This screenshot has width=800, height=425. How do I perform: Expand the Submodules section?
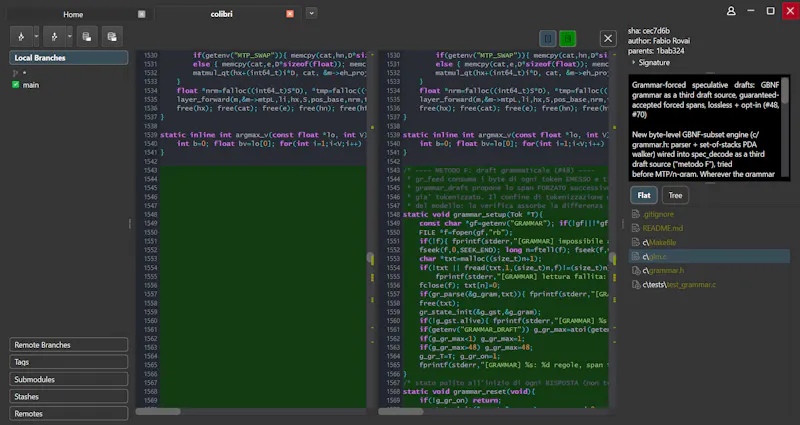click(68, 379)
